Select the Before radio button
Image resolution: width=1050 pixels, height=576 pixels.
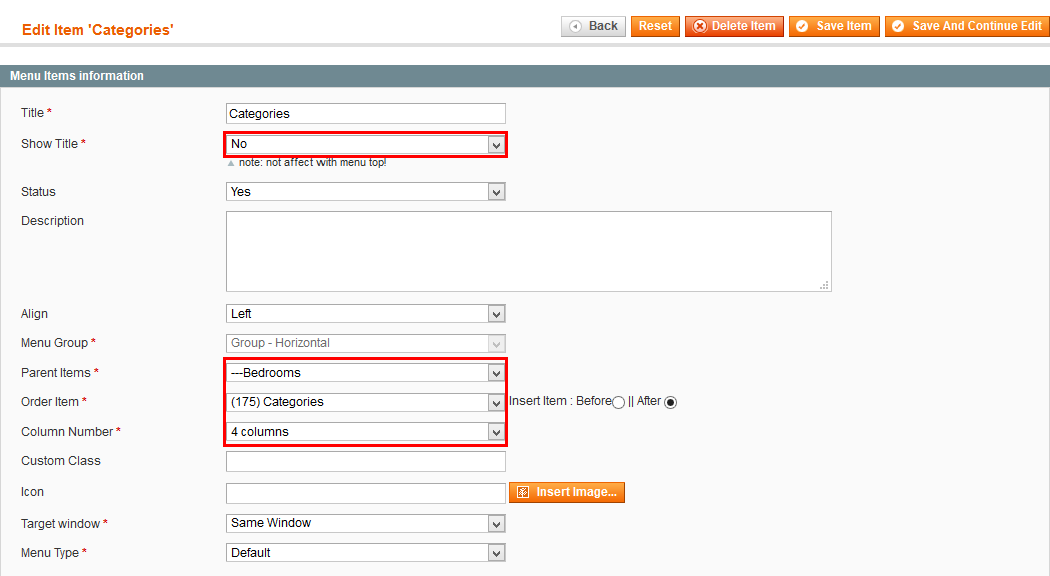(x=619, y=402)
